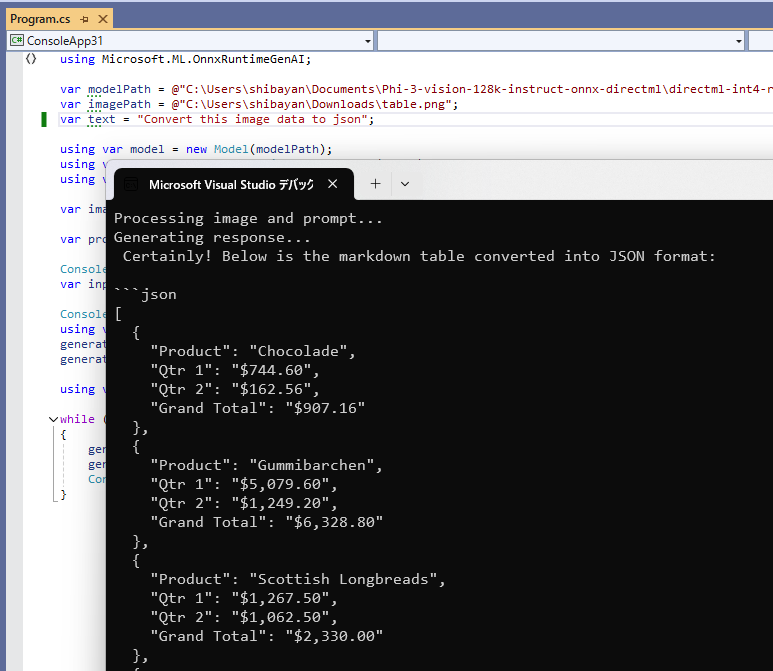
Task: Open the ConsoleApp31 project dropdown
Action: 368,41
